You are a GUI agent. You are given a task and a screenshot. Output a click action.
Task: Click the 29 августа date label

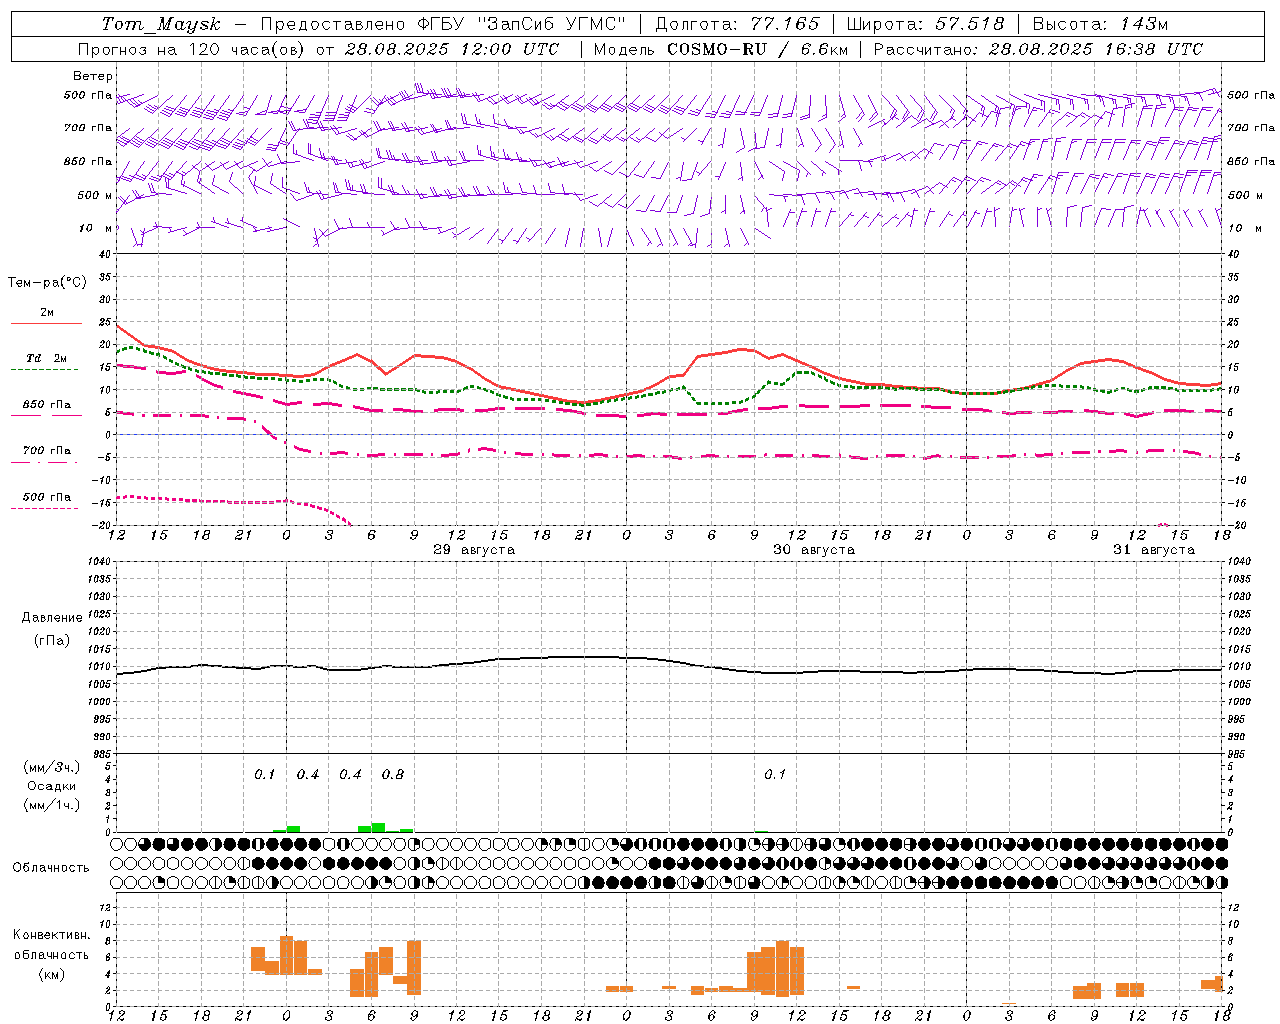tap(474, 550)
